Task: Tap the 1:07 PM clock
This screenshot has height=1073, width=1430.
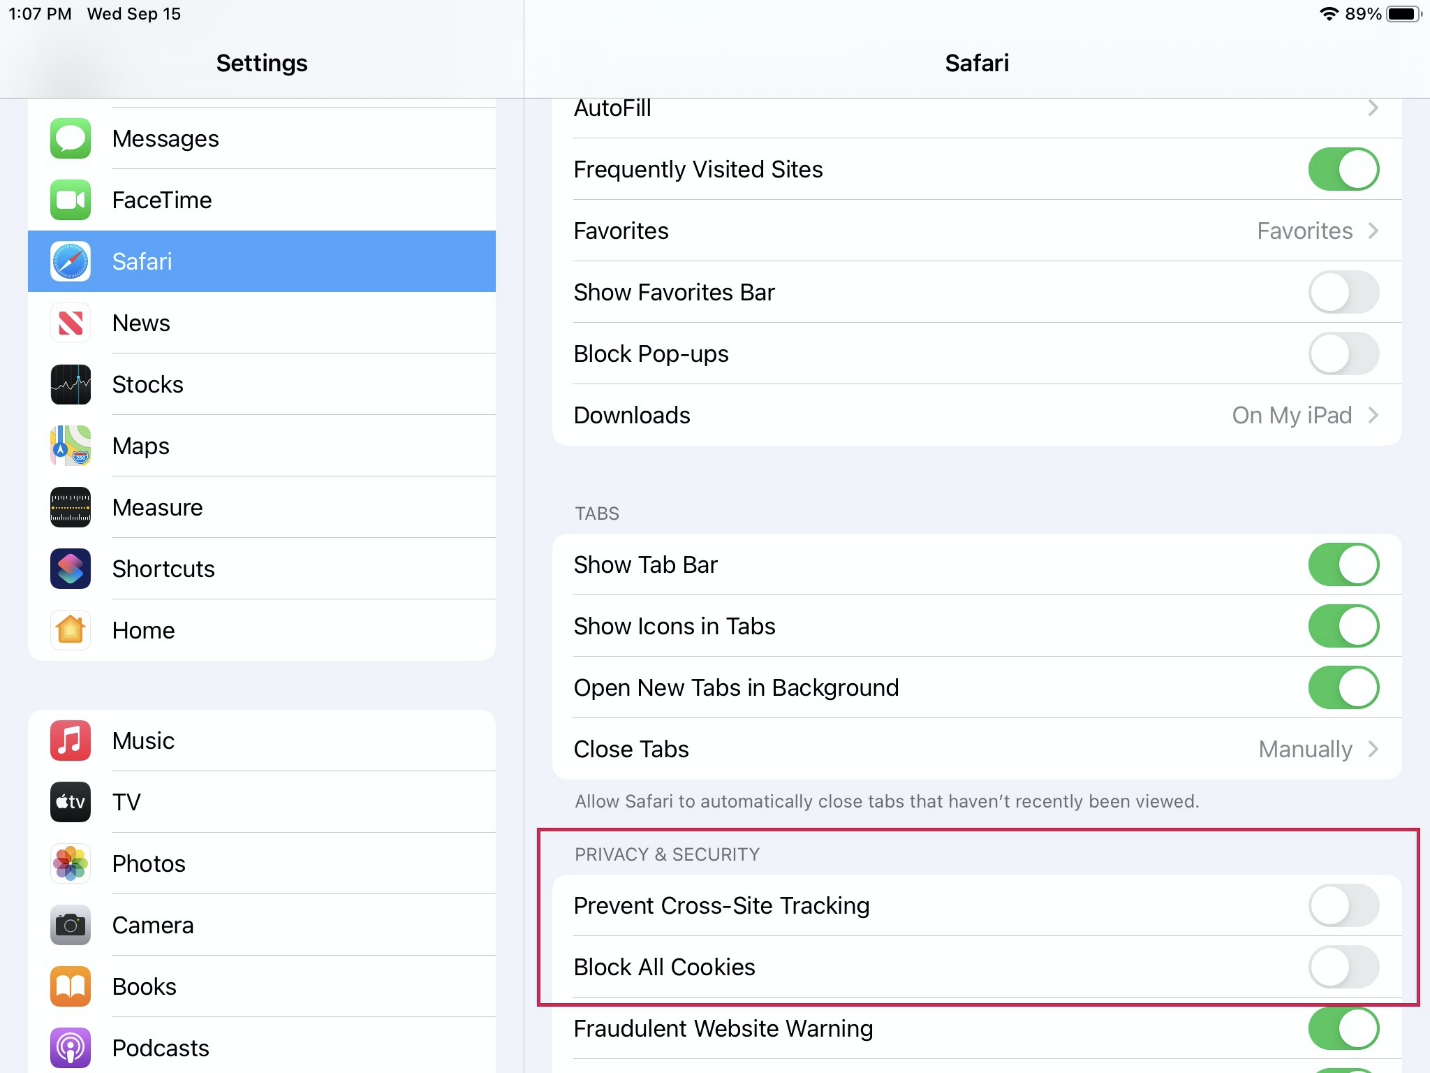Action: (x=40, y=14)
